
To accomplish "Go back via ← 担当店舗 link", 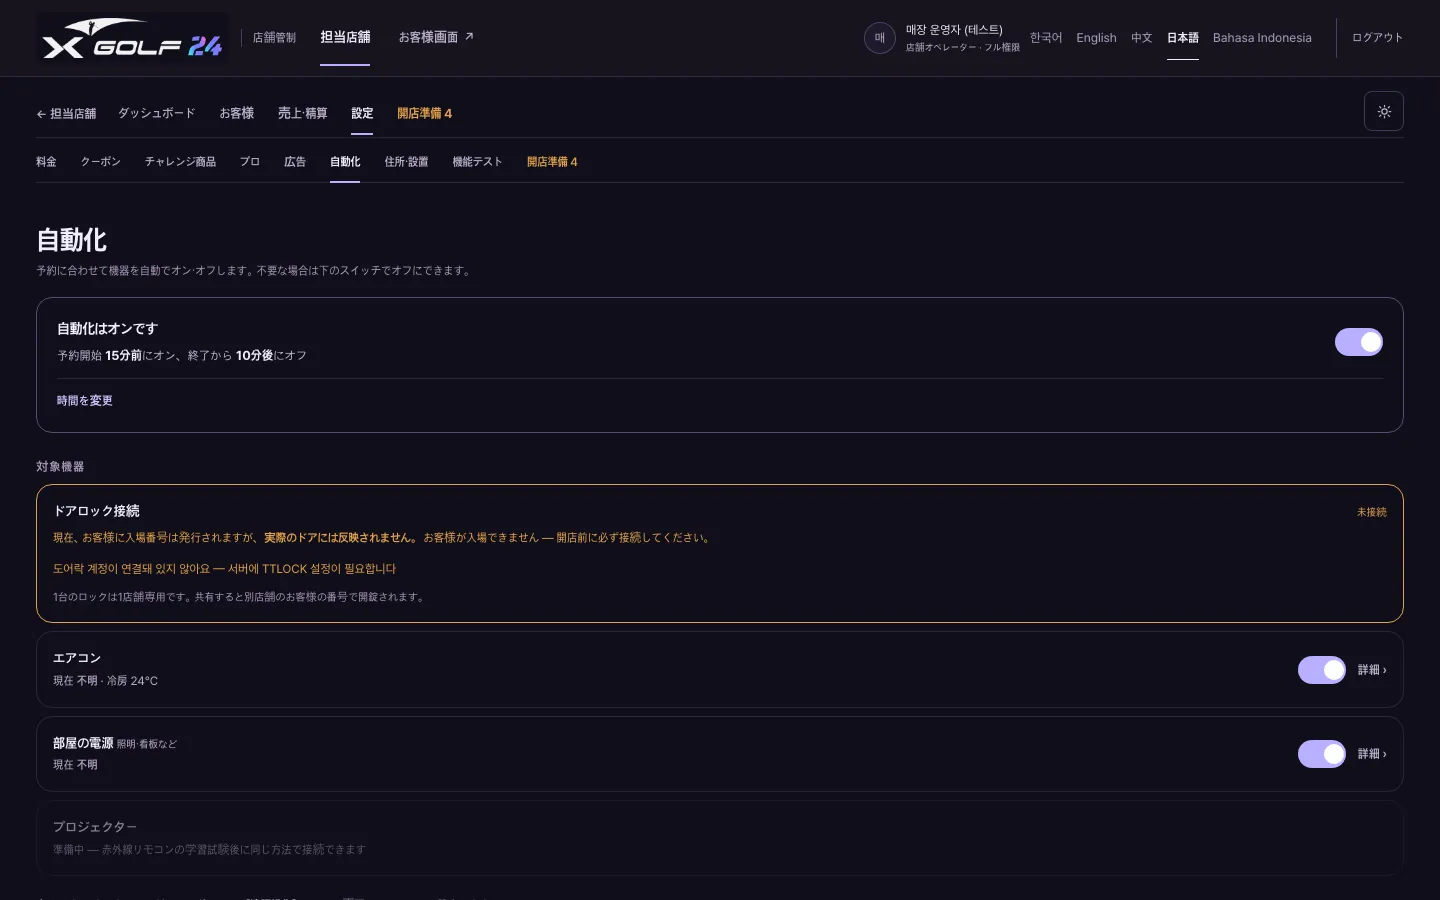I will point(66,114).
